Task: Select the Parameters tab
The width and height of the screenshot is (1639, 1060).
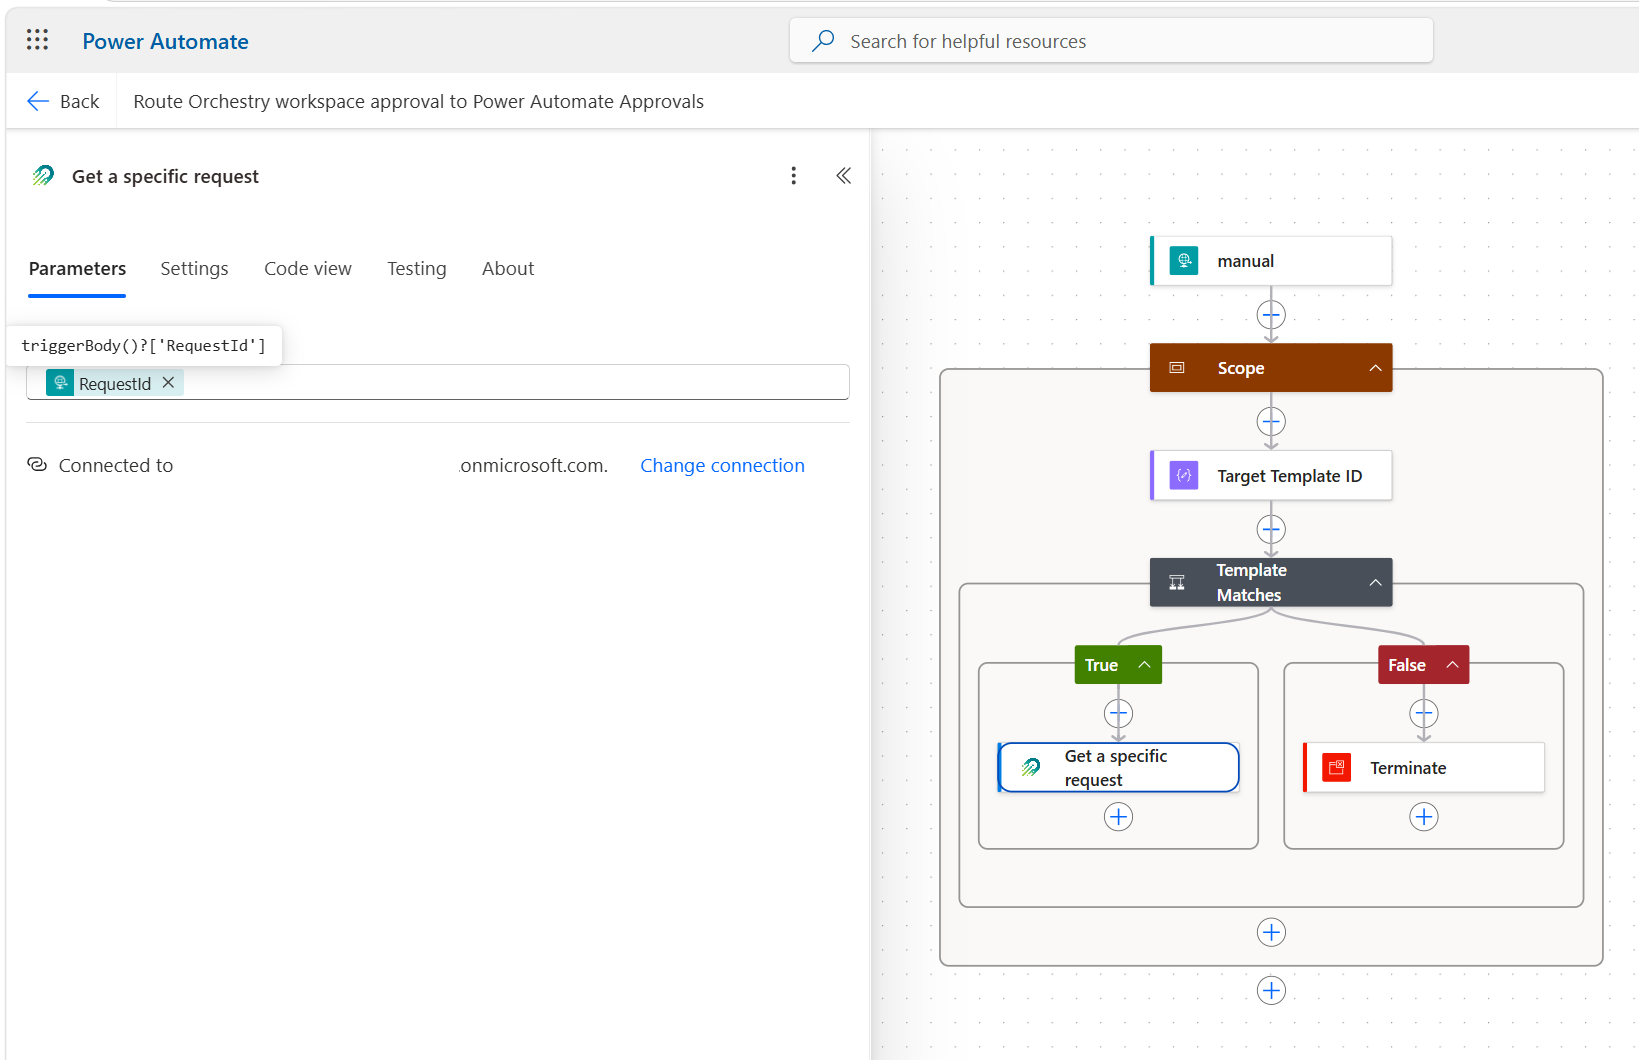Action: click(77, 268)
